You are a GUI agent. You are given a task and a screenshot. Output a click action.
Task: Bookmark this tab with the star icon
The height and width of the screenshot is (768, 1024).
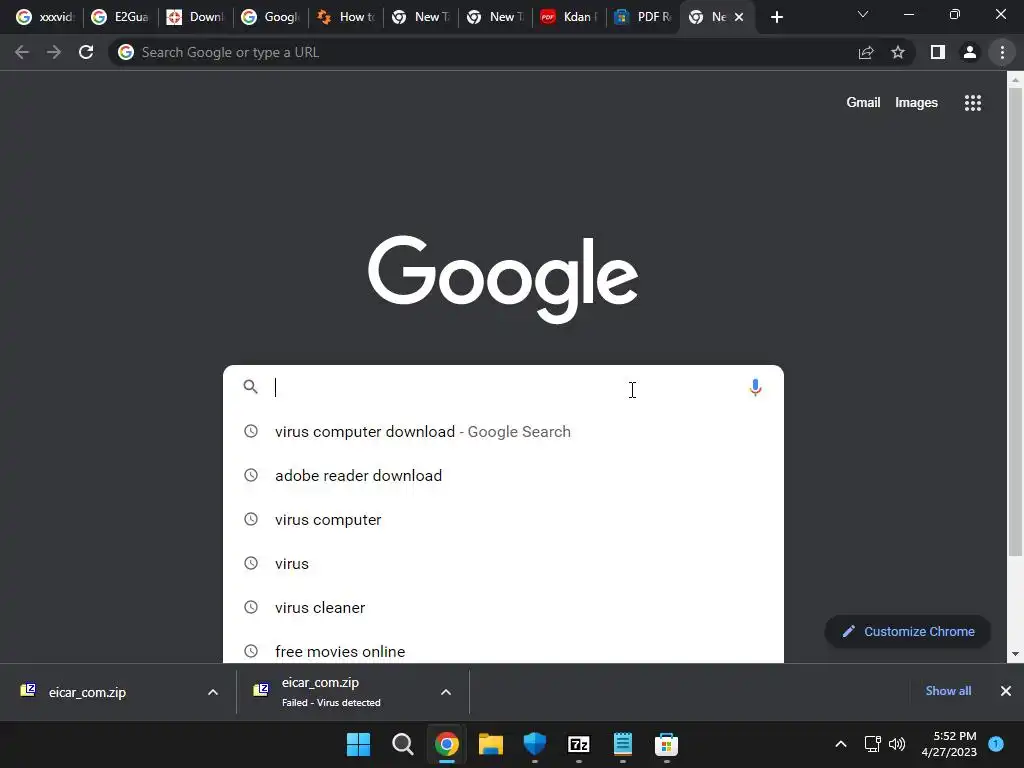[898, 52]
